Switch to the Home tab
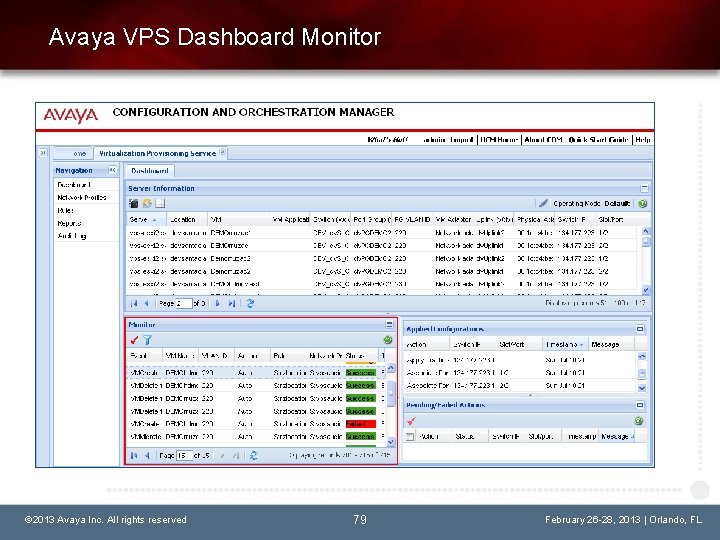 [x=74, y=153]
